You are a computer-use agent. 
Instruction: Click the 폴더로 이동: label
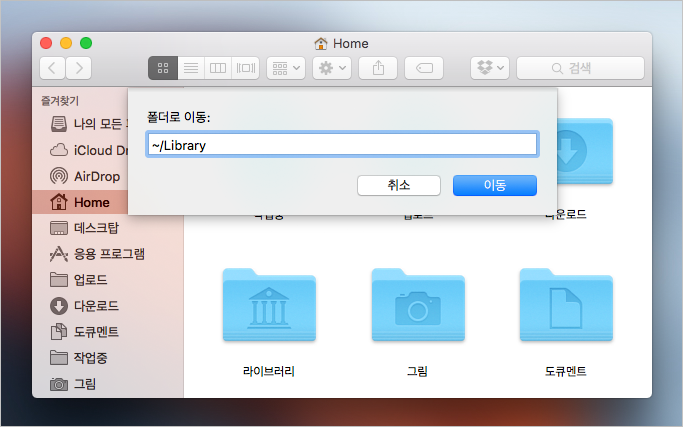179,117
